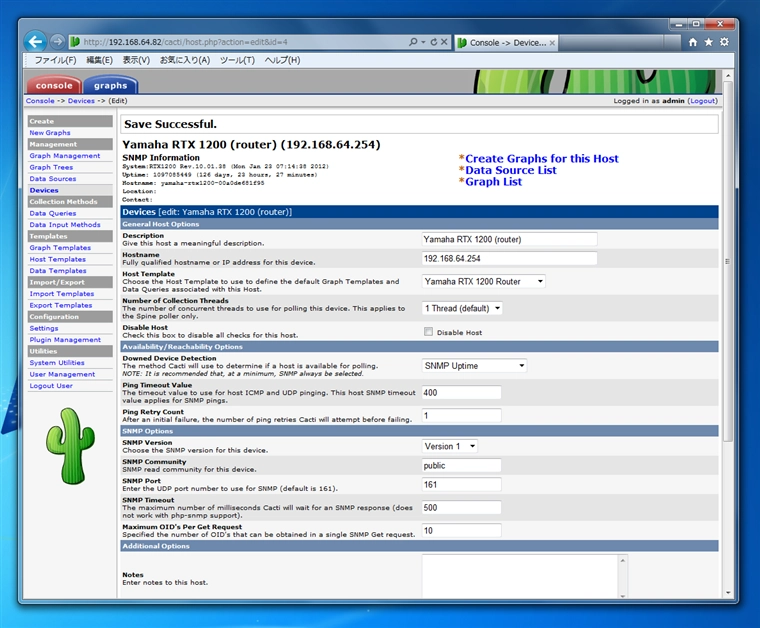Image resolution: width=760 pixels, height=628 pixels.
Task: Click Console breadcrumb link
Action: click(40, 101)
